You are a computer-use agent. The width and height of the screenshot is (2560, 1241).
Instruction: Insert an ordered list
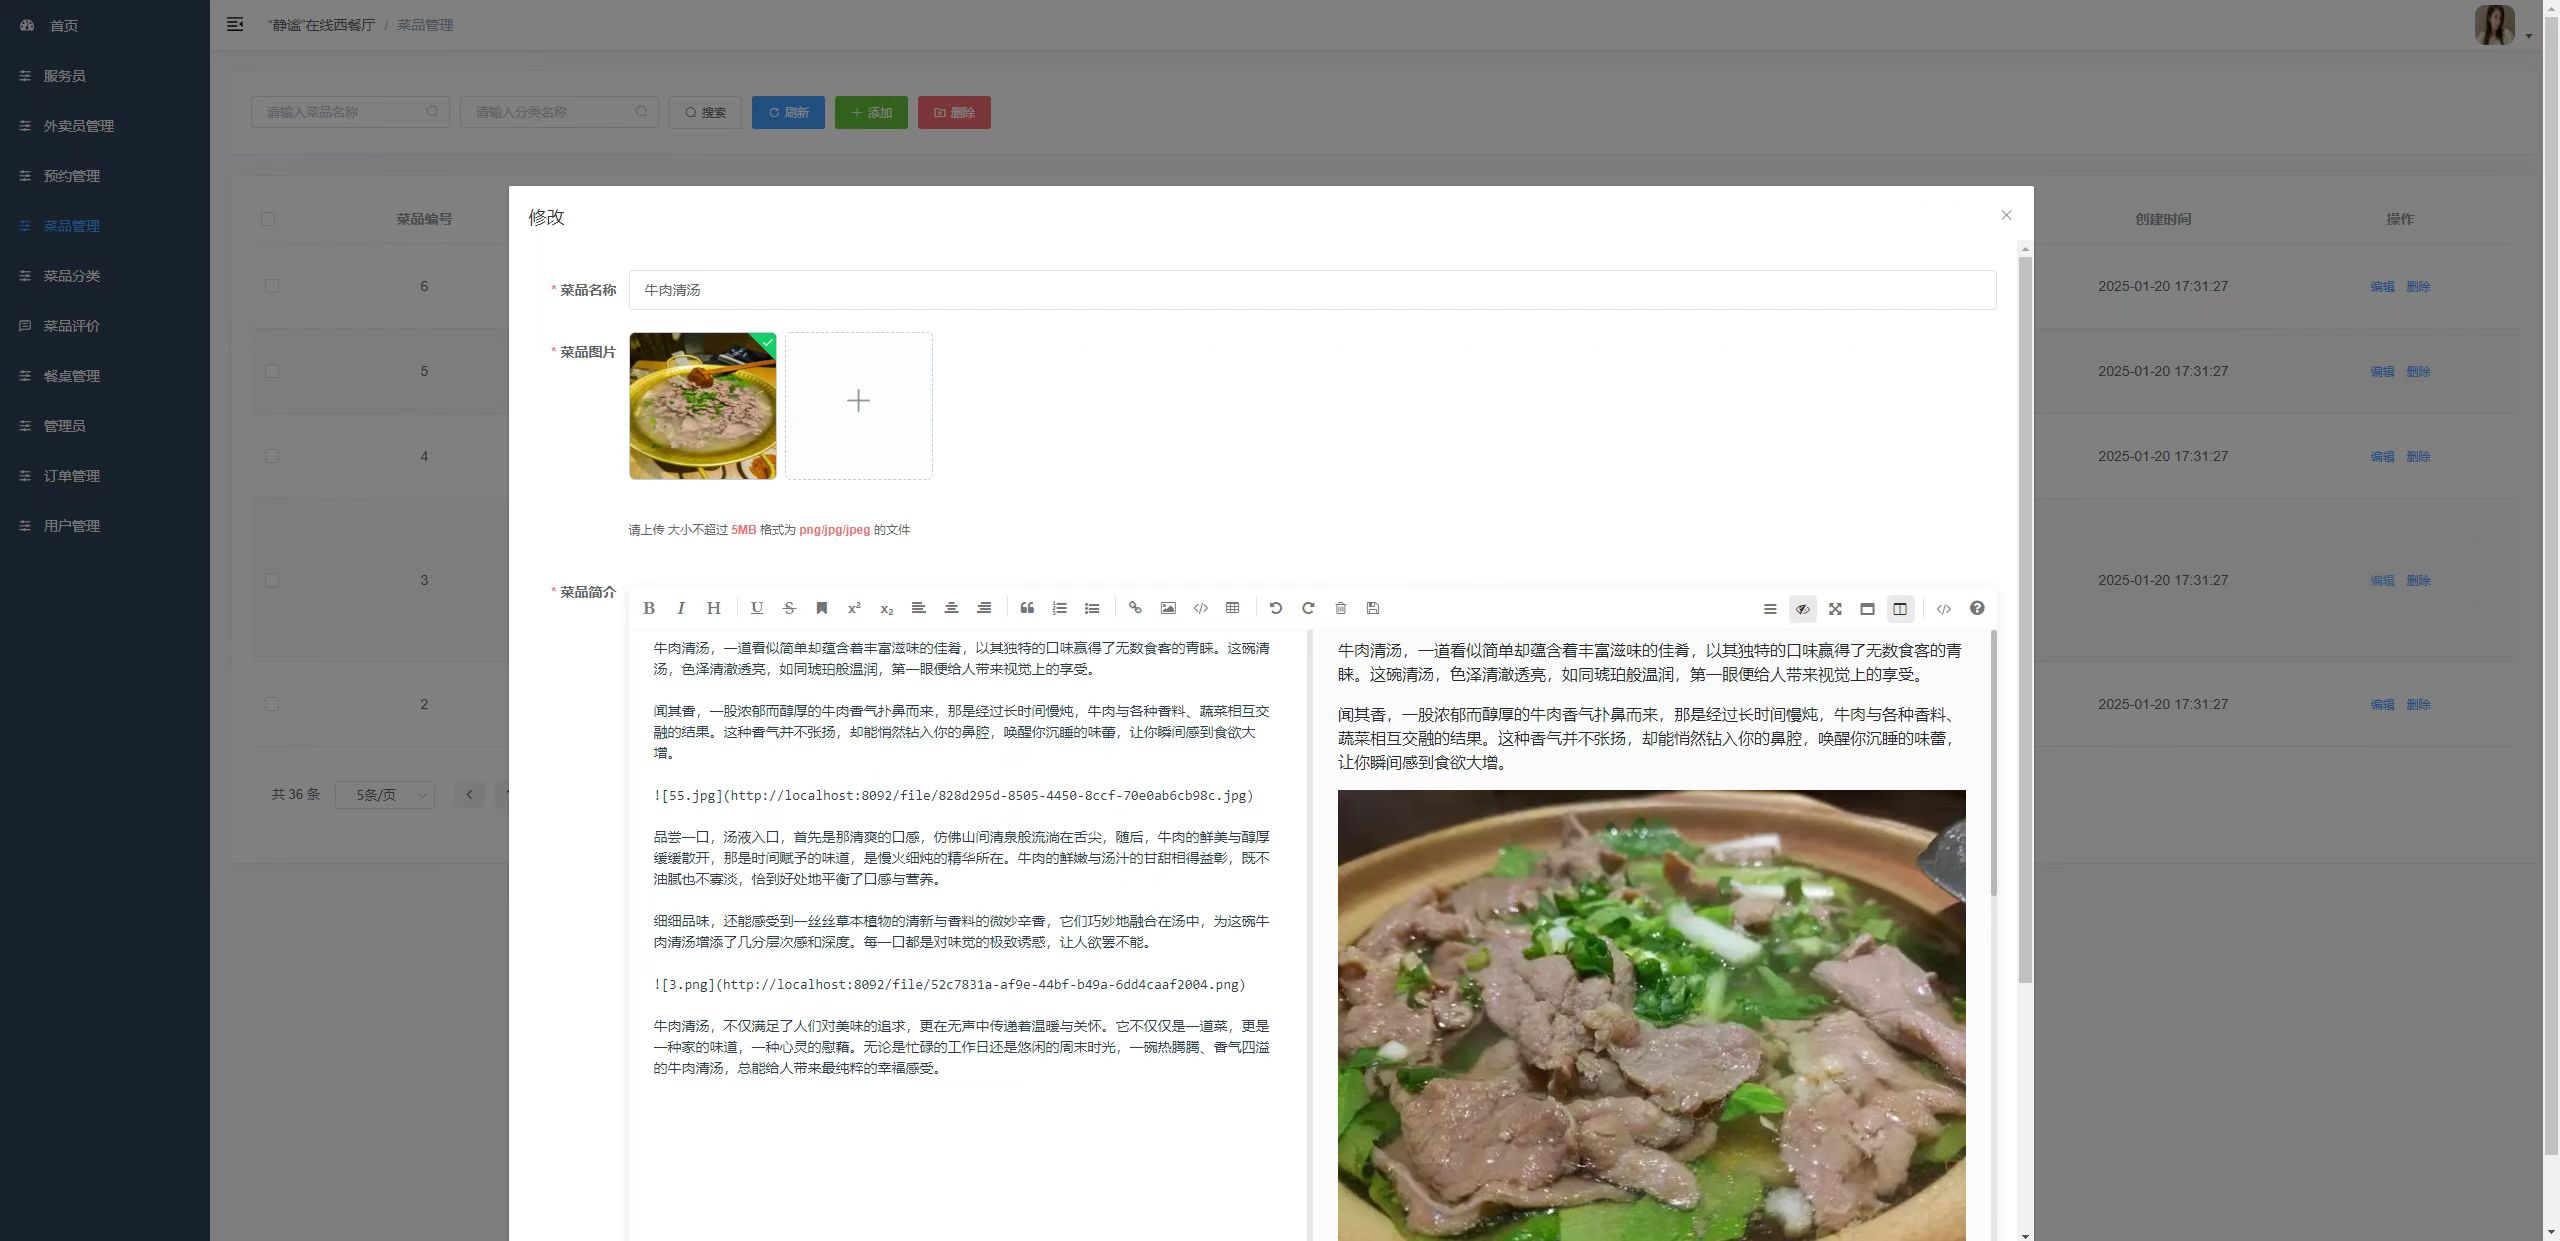tap(1059, 608)
